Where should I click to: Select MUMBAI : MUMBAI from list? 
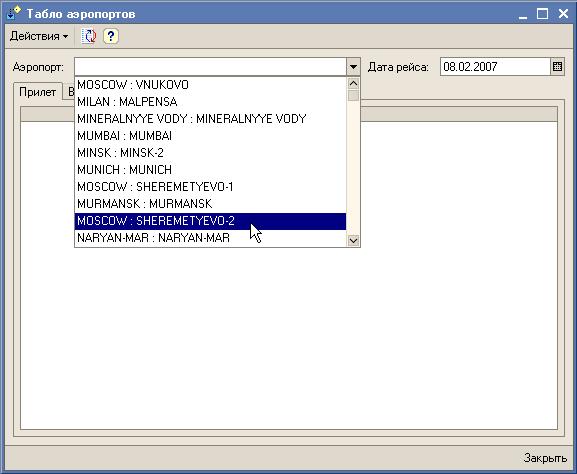point(210,136)
